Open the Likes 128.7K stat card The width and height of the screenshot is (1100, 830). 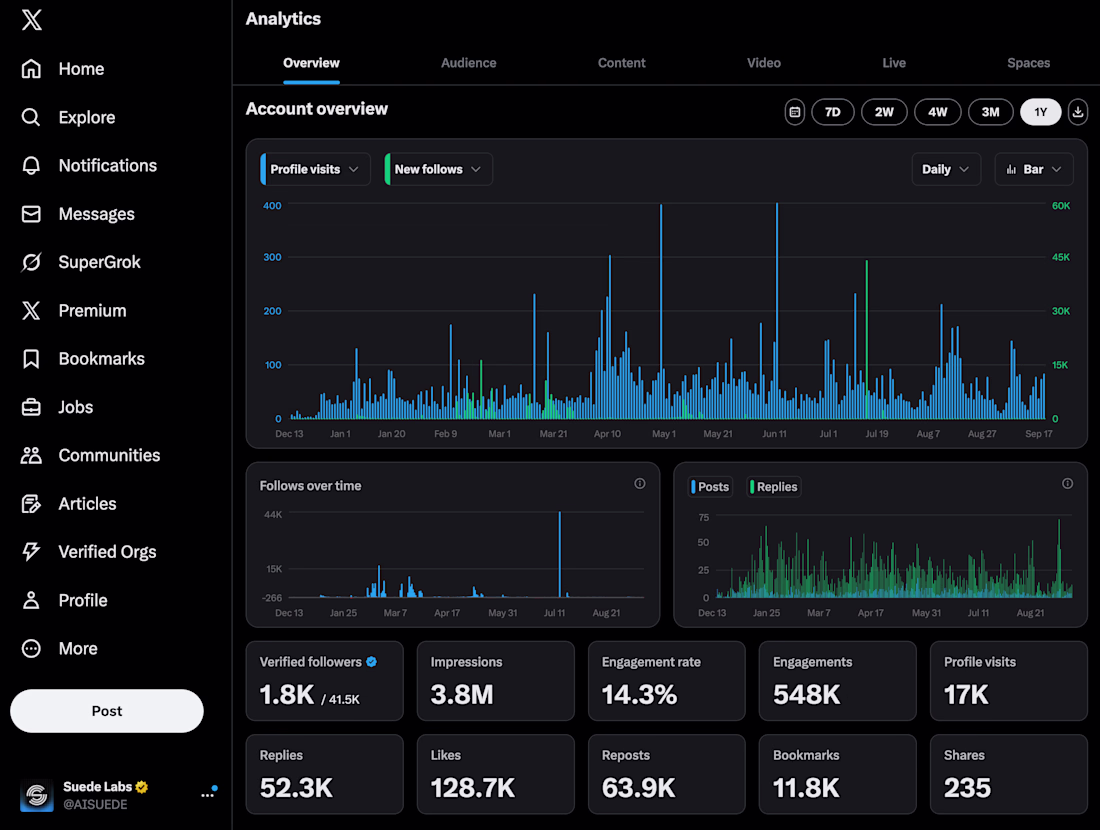(495, 774)
